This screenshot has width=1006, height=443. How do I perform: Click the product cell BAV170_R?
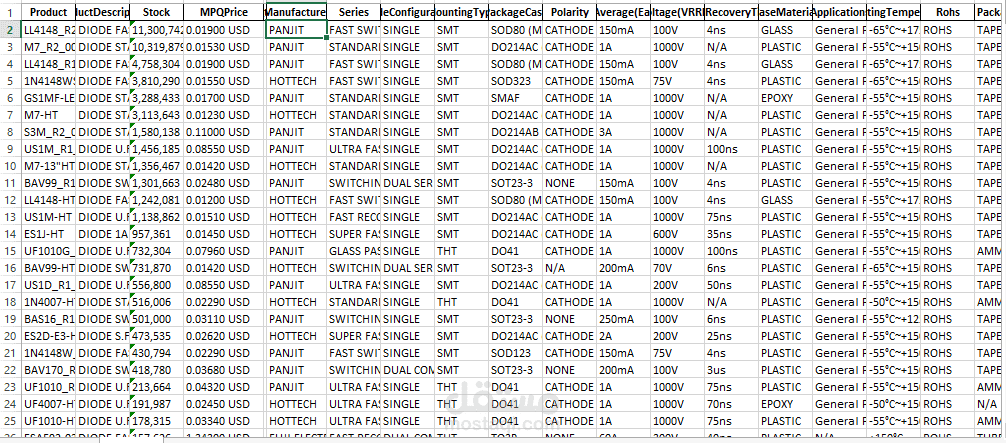pyautogui.click(x=49, y=370)
